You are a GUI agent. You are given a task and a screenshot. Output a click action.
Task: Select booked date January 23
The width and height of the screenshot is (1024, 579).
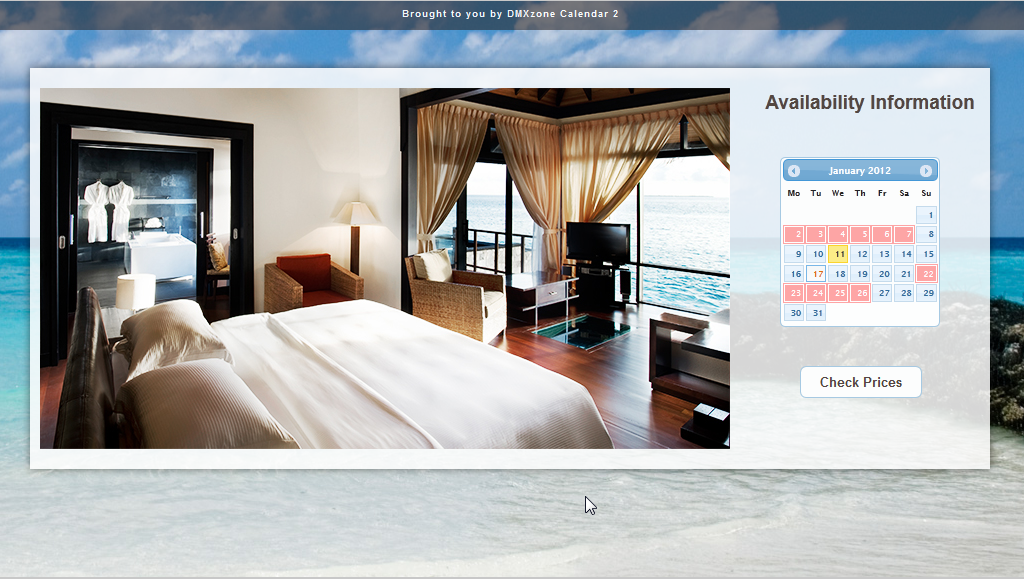(793, 293)
